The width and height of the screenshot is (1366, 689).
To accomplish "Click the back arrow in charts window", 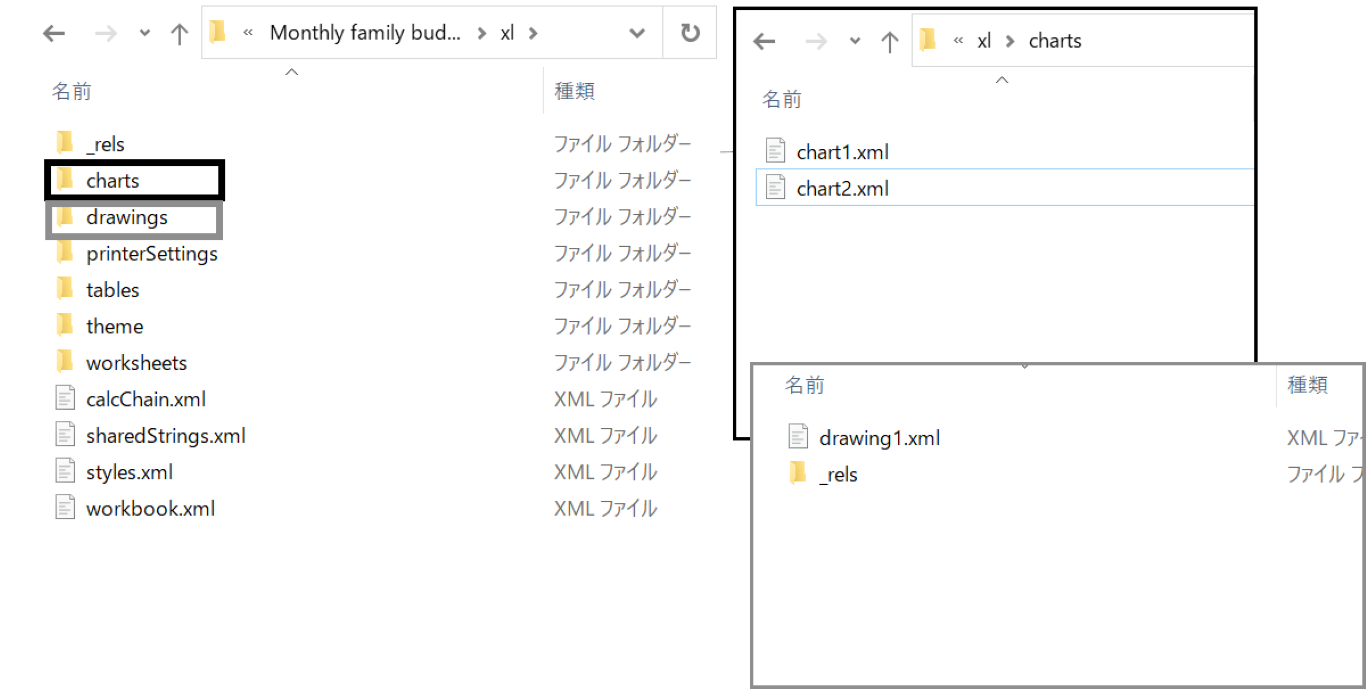I will 764,41.
